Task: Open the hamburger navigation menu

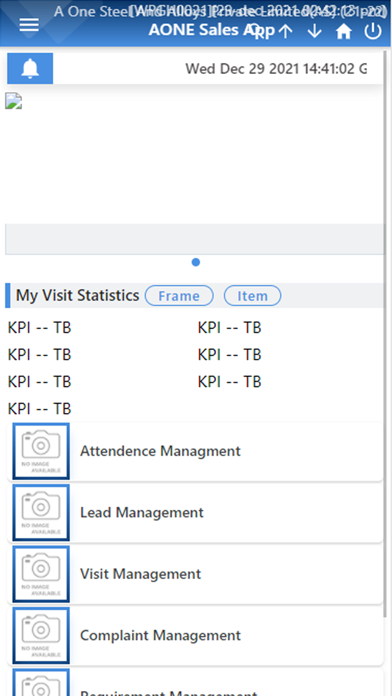Action: (x=29, y=25)
